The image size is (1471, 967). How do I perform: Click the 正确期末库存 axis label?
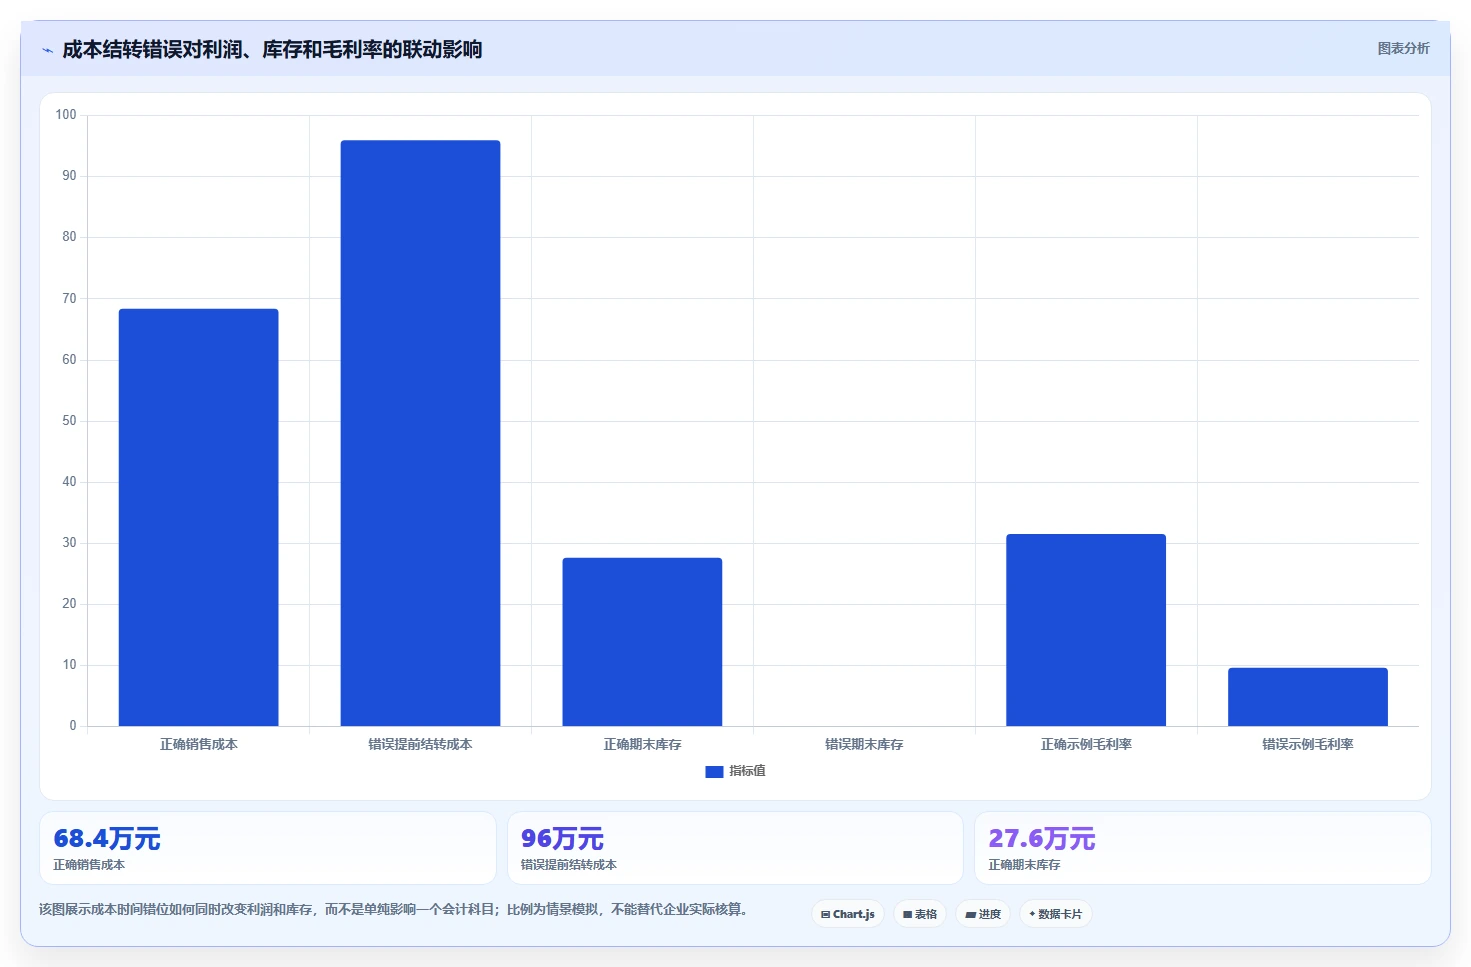642,744
